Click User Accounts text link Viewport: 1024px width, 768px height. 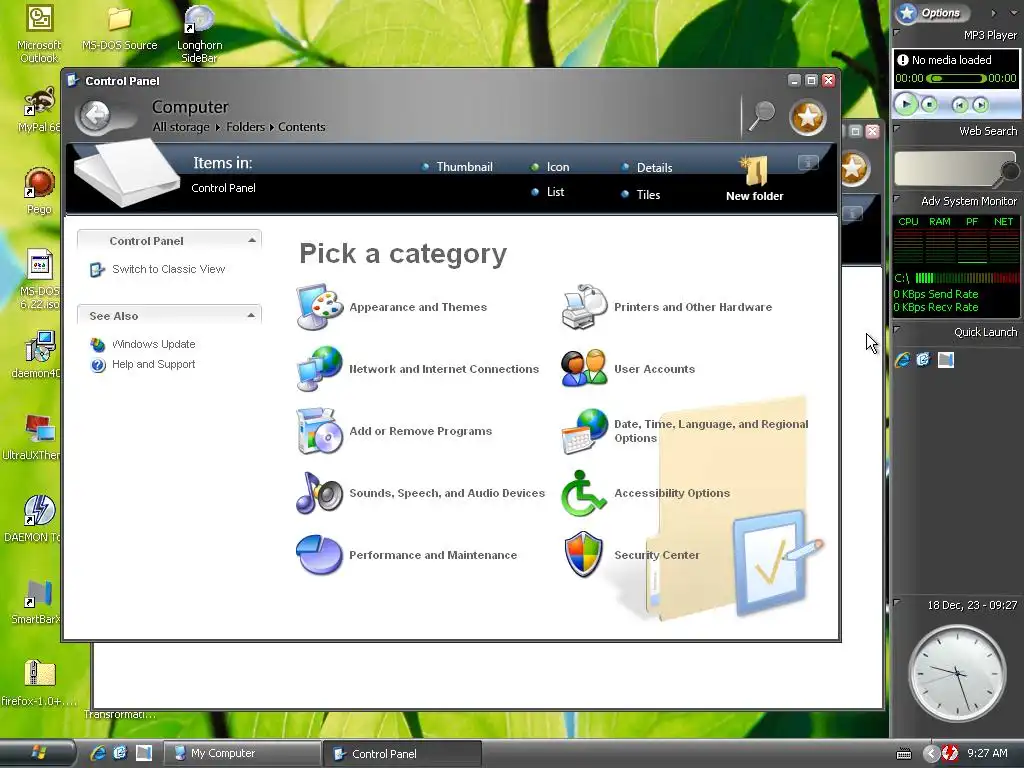coord(654,369)
